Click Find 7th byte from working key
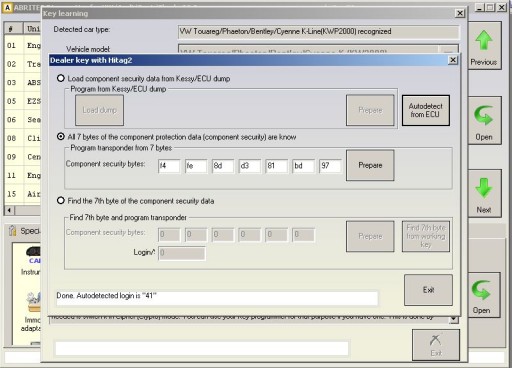Viewport: 512px width, 368px height. point(426,236)
